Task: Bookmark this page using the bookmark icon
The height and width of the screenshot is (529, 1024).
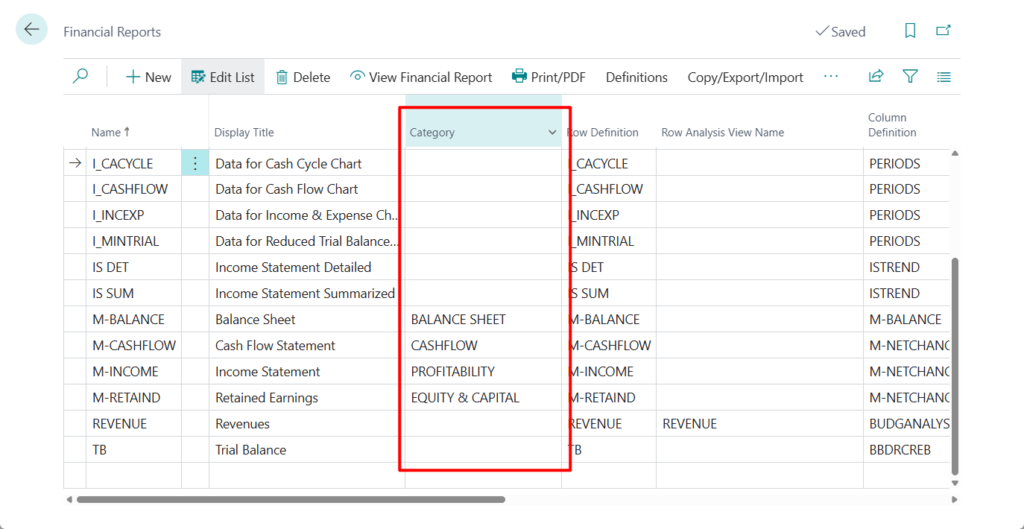Action: [x=910, y=31]
